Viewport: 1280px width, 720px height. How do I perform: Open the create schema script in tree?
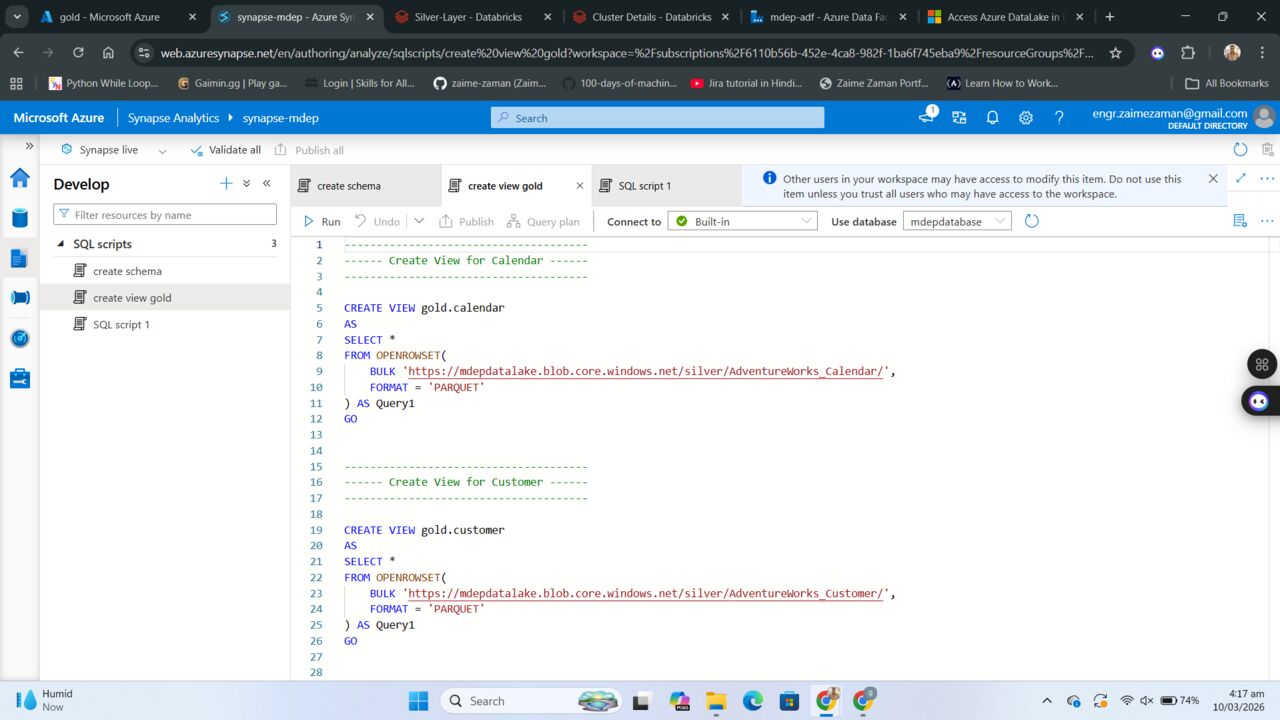(127, 271)
